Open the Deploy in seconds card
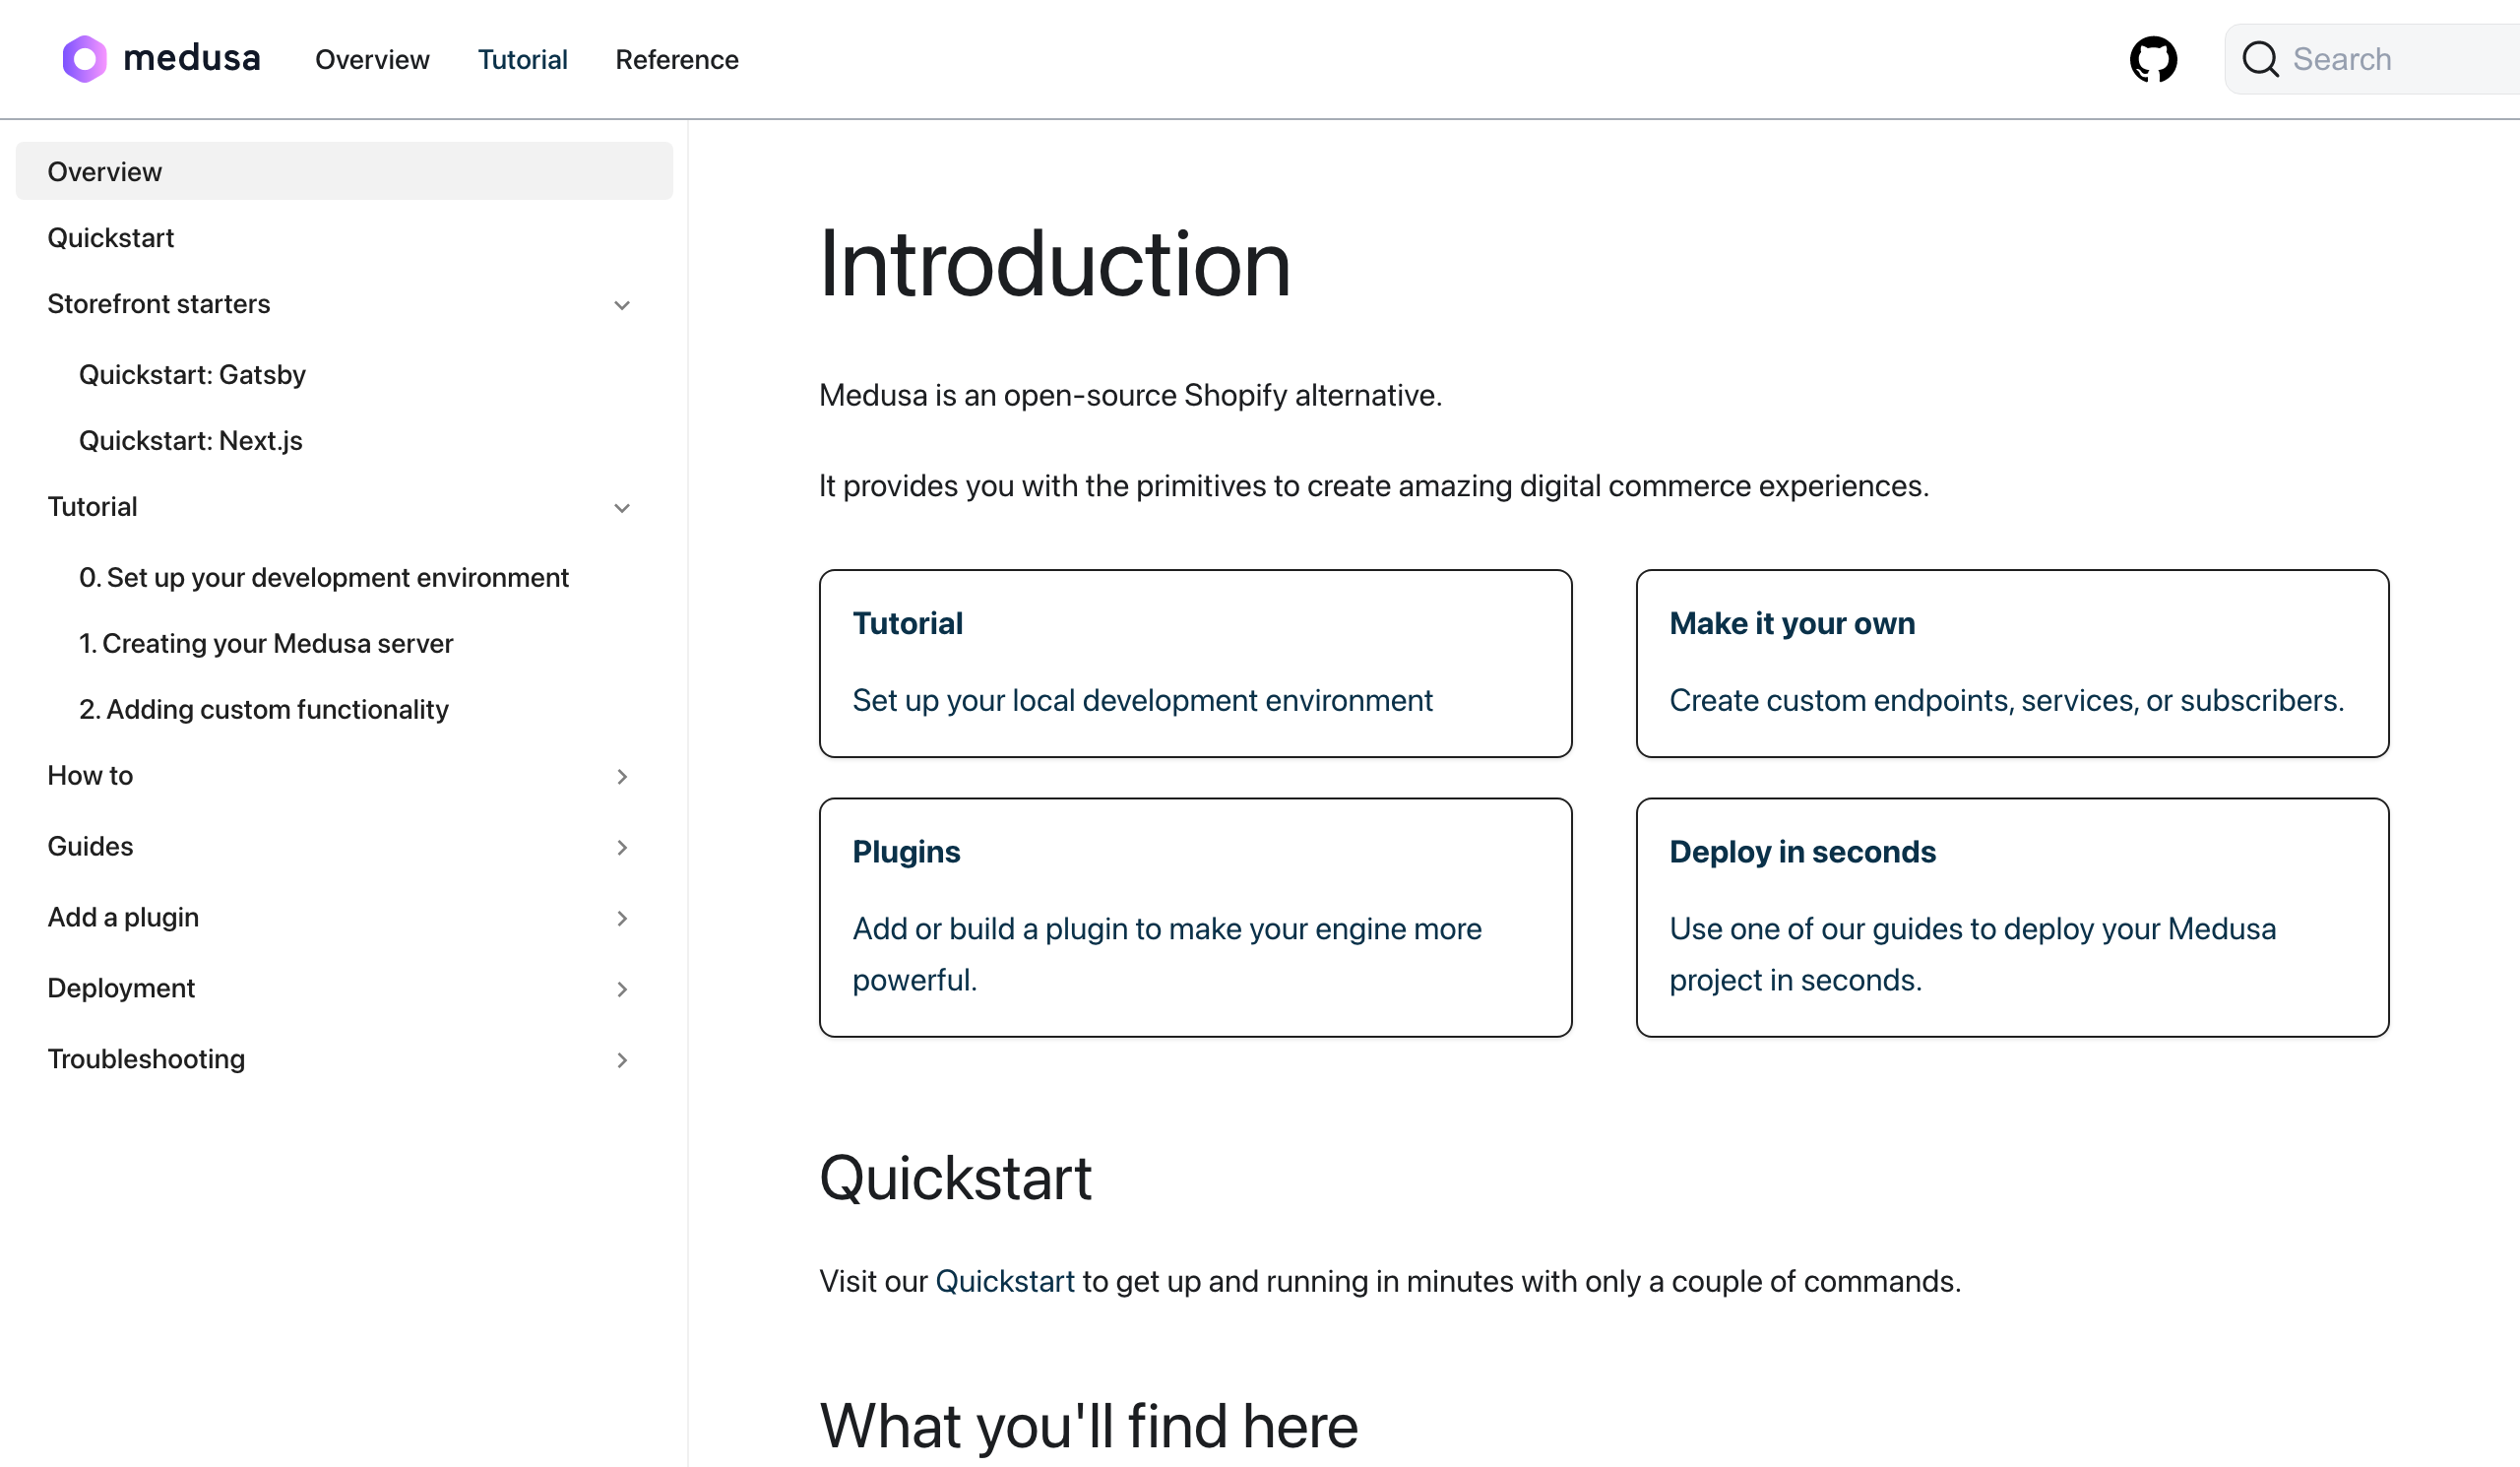The height and width of the screenshot is (1467, 2520). [x=2012, y=917]
